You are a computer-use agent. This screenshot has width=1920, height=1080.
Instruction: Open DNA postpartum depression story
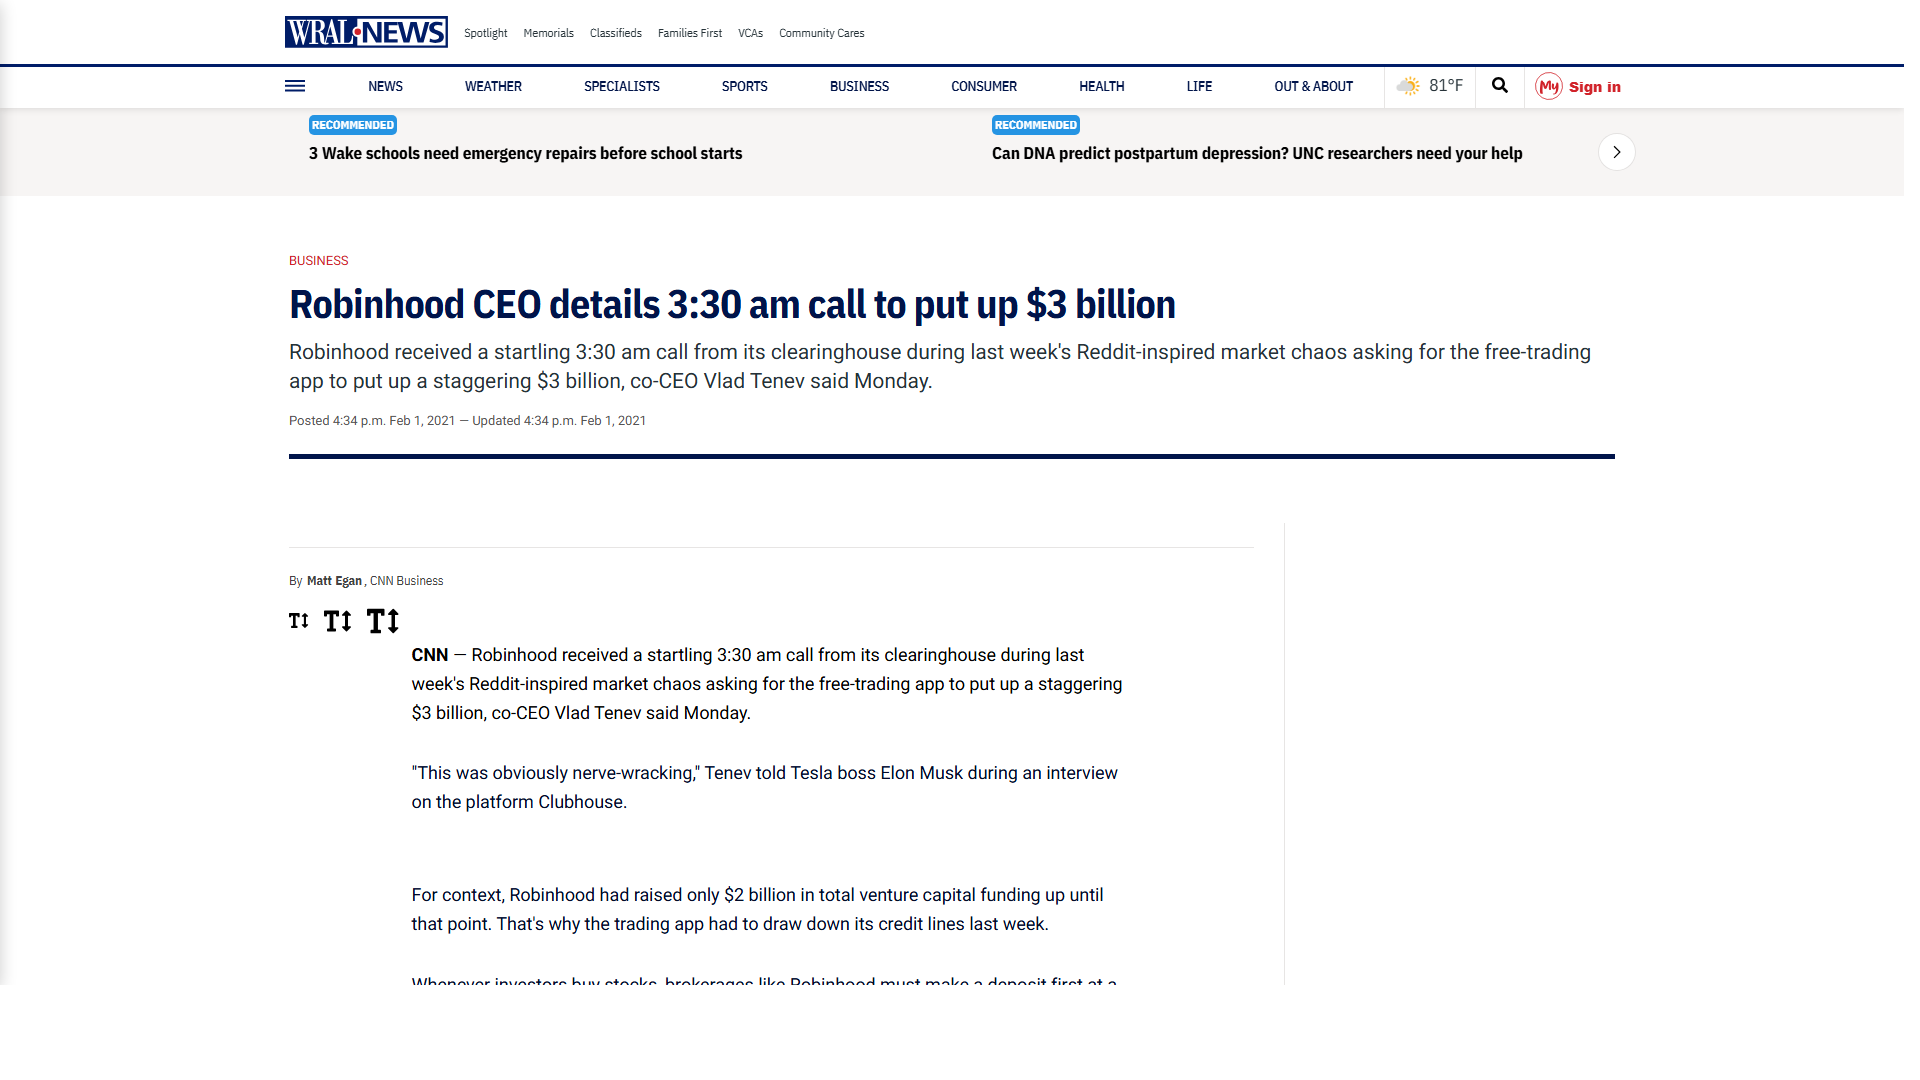[x=1257, y=153]
